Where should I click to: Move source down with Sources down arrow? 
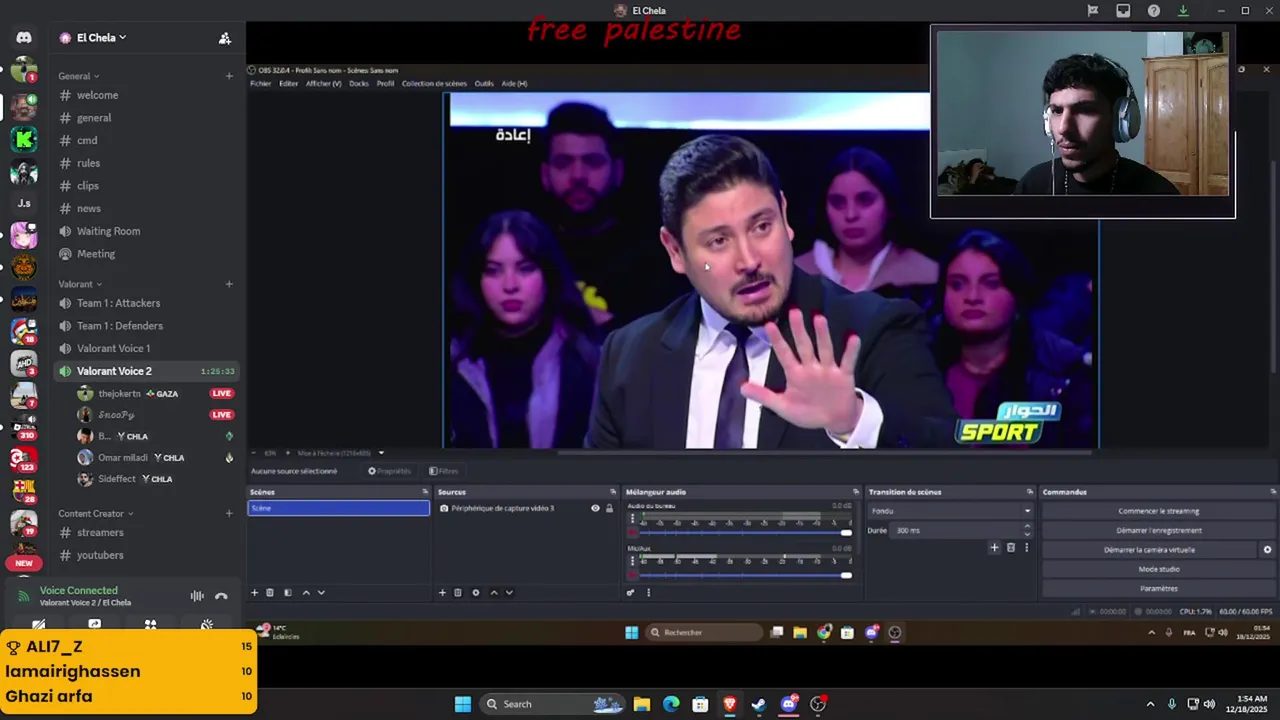[509, 593]
